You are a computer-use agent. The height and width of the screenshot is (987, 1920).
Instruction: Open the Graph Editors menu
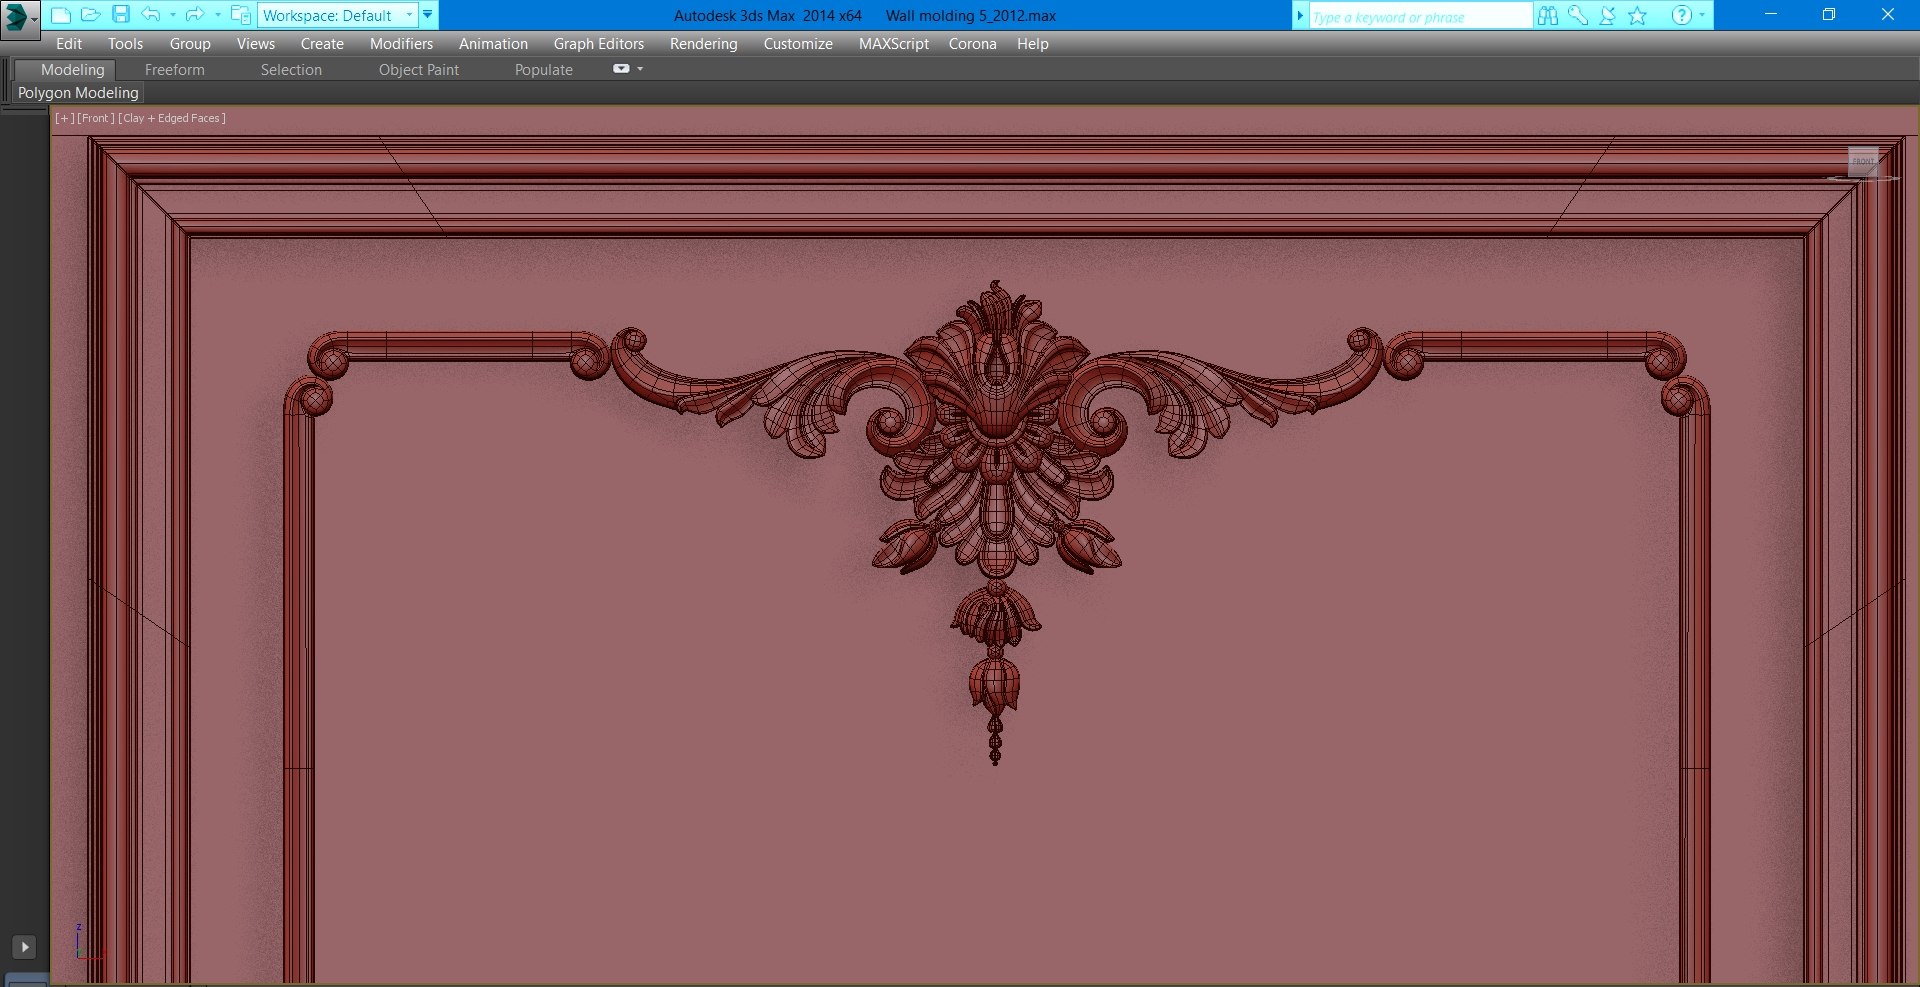click(599, 44)
